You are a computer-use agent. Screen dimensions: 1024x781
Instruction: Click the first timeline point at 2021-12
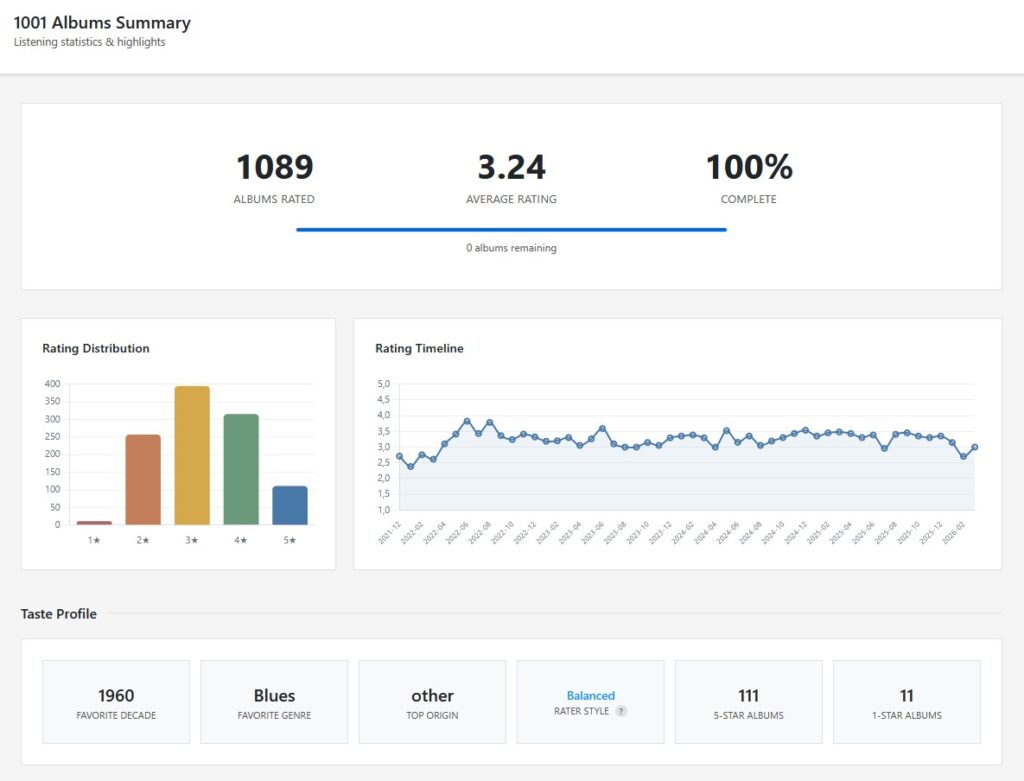(399, 456)
